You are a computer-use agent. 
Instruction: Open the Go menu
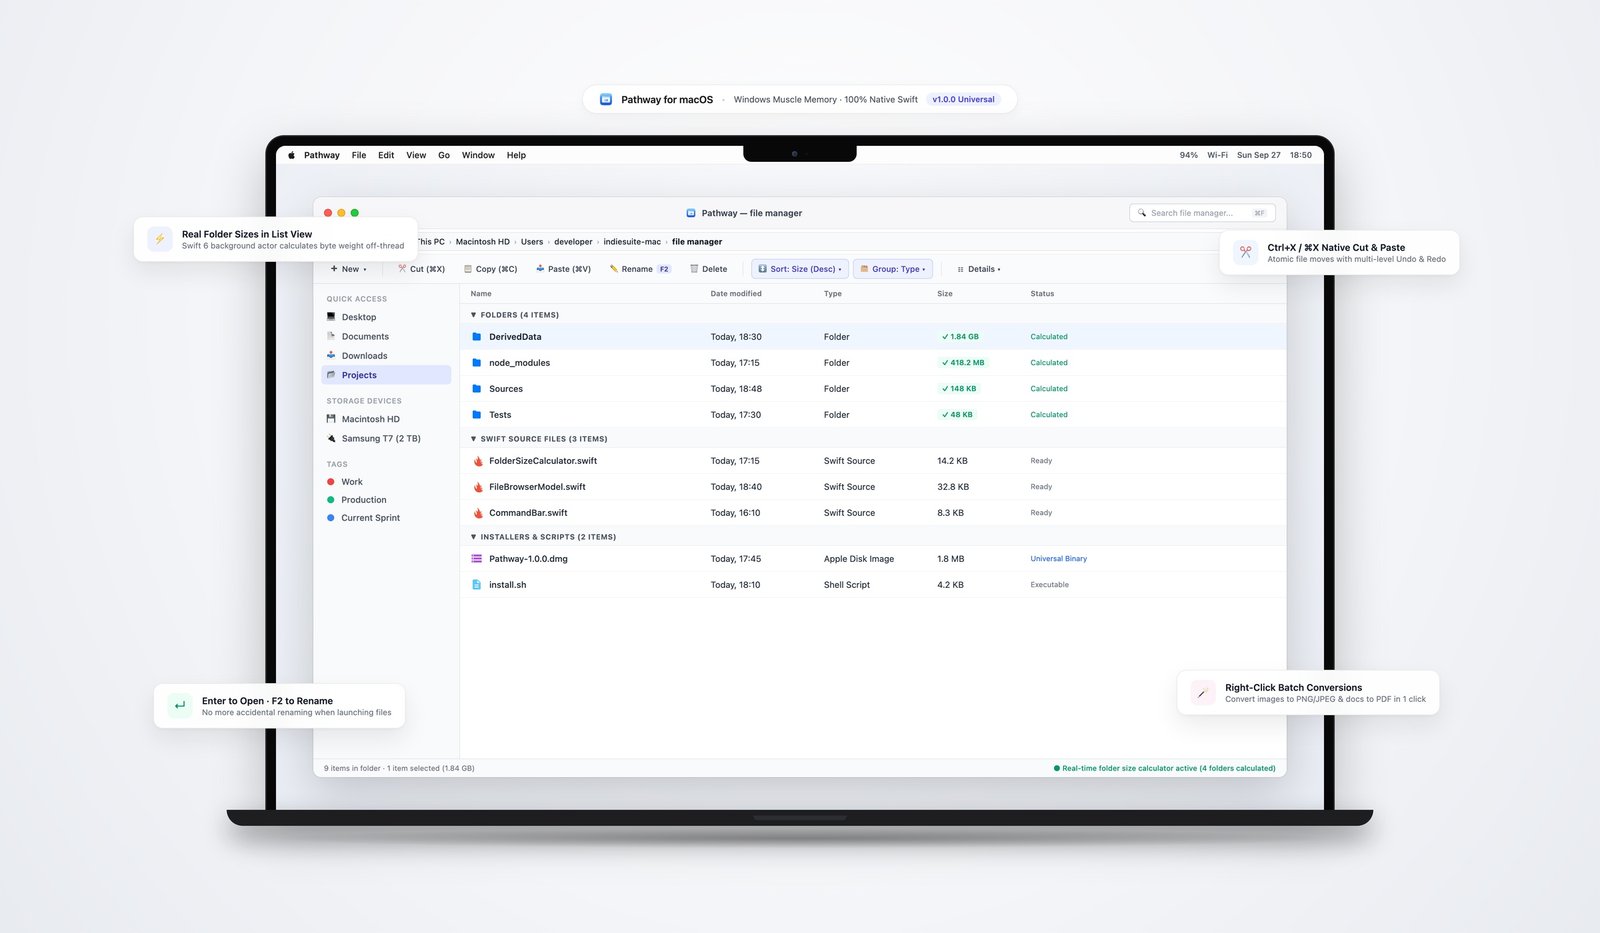coord(444,155)
